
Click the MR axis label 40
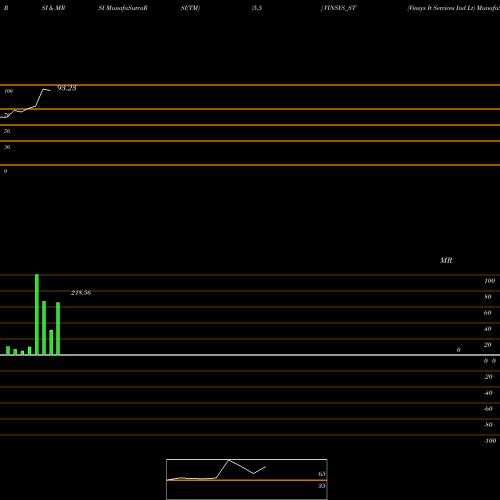pos(488,329)
